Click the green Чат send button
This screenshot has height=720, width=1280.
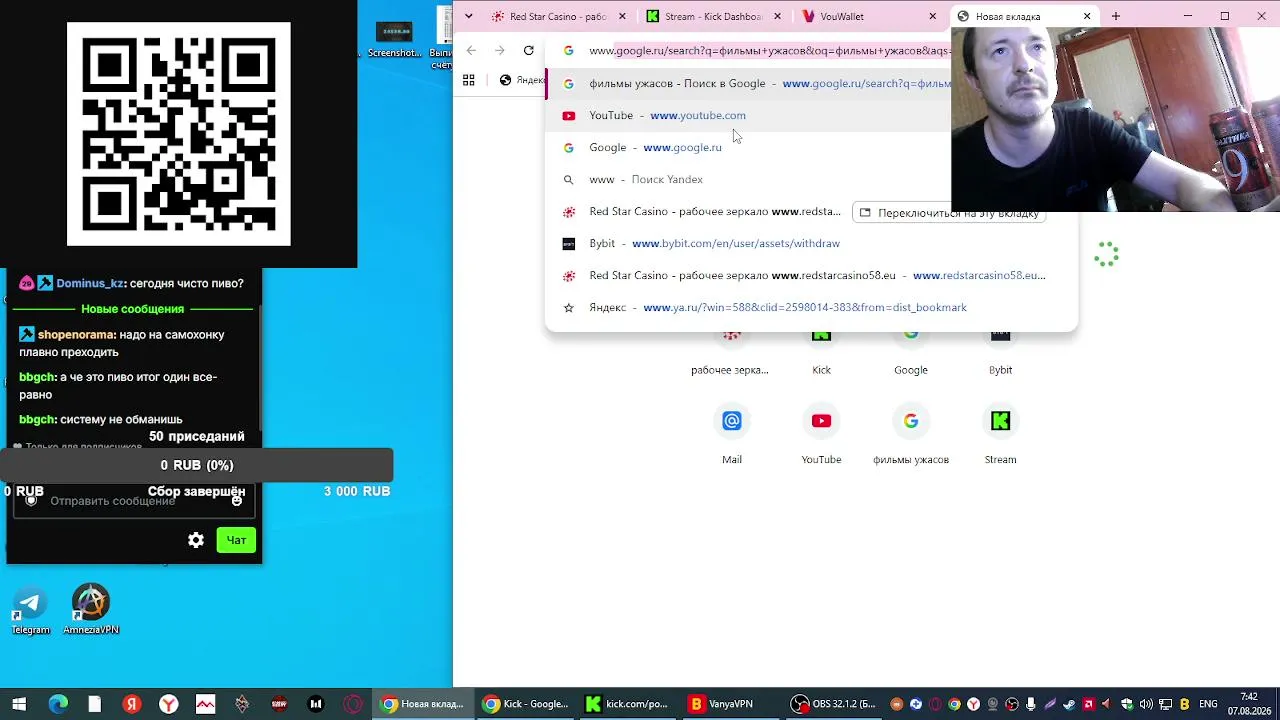(236, 540)
